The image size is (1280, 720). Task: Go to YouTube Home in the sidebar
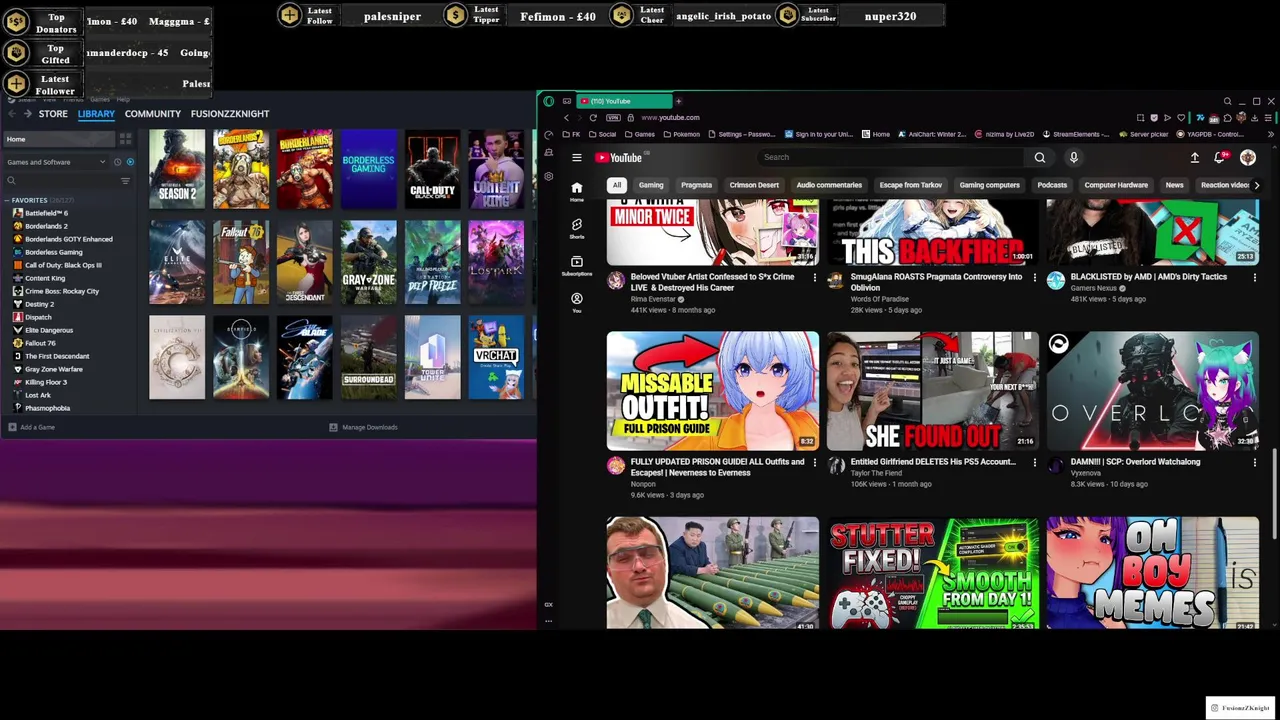point(576,190)
